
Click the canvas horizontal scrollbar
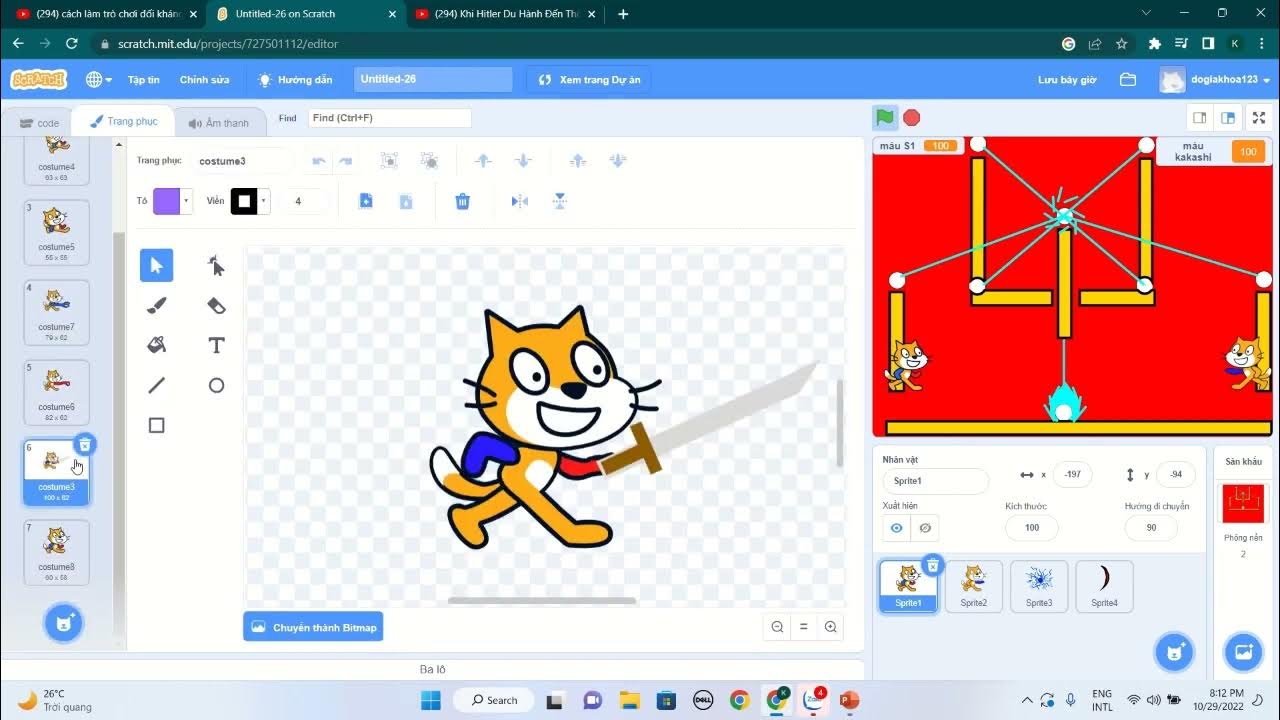click(542, 601)
